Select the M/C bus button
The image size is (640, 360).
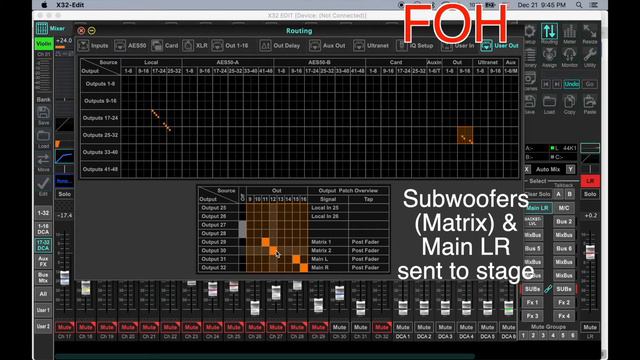coord(564,208)
